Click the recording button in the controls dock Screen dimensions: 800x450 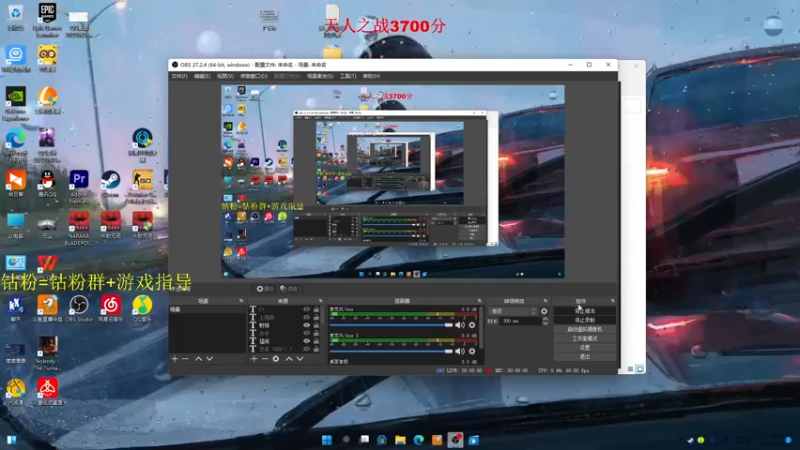click(x=585, y=320)
